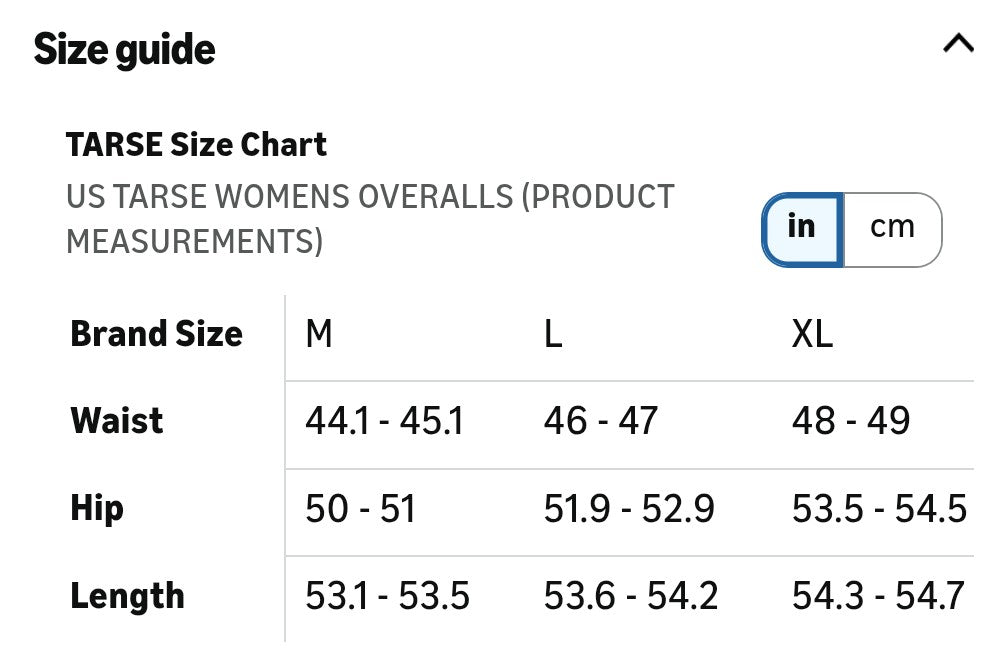Select the L size column header

[x=553, y=334]
